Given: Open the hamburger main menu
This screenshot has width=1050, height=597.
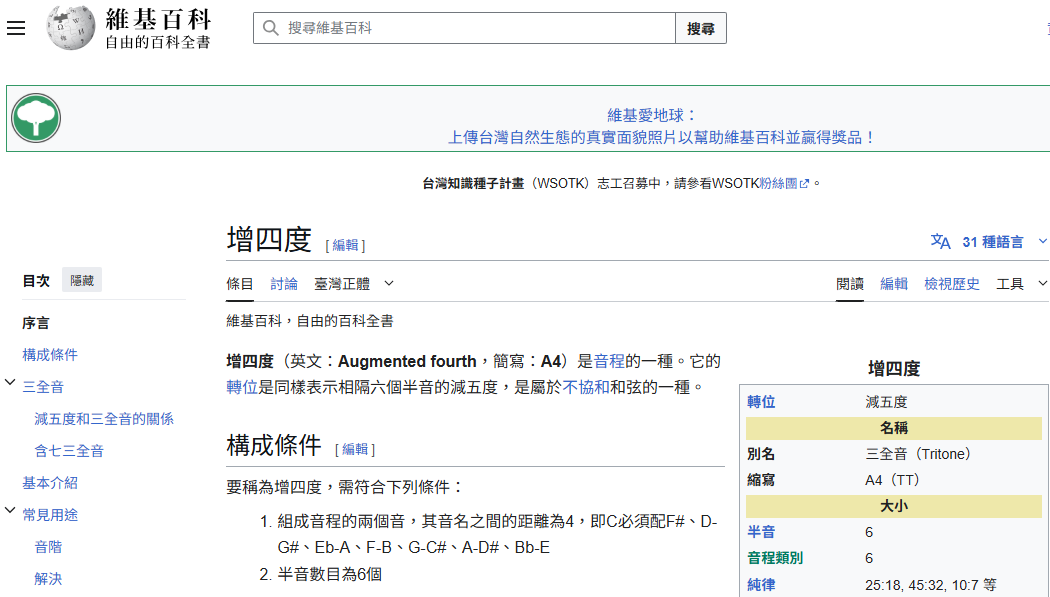Looking at the screenshot, I should [x=16, y=28].
